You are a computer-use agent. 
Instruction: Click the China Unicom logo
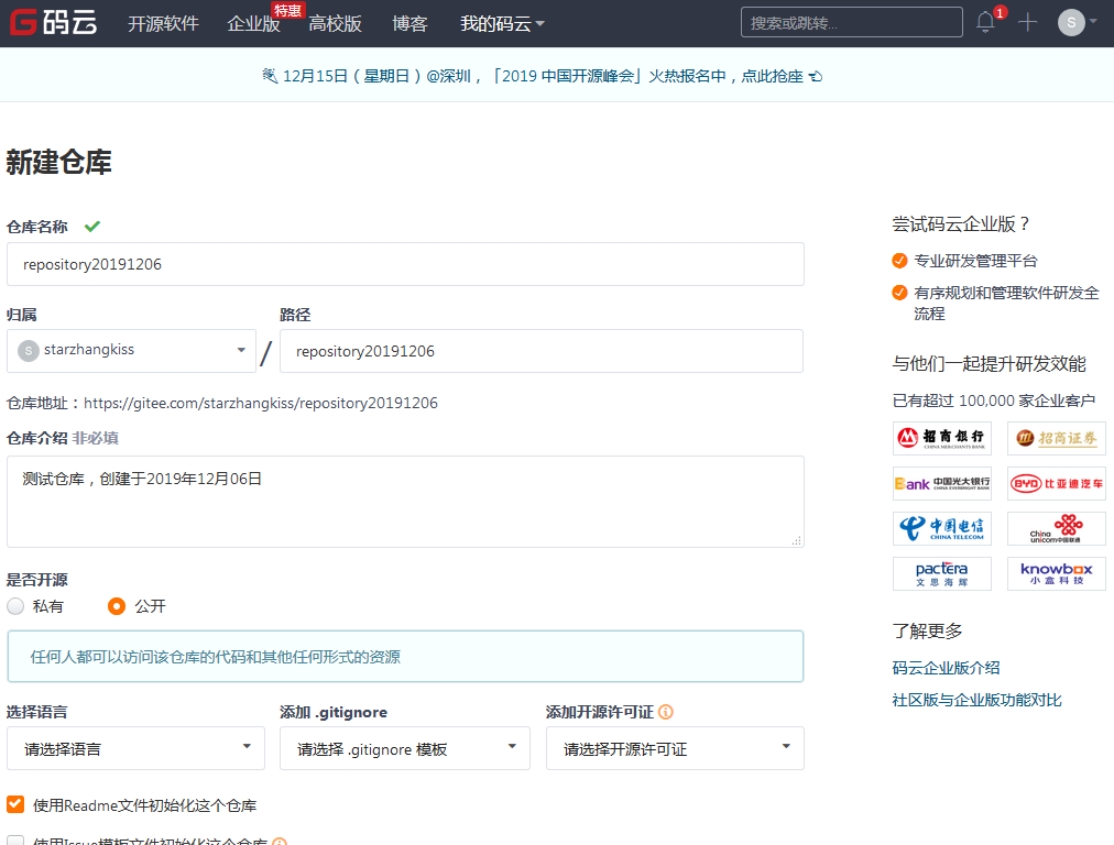pyautogui.click(x=1056, y=529)
